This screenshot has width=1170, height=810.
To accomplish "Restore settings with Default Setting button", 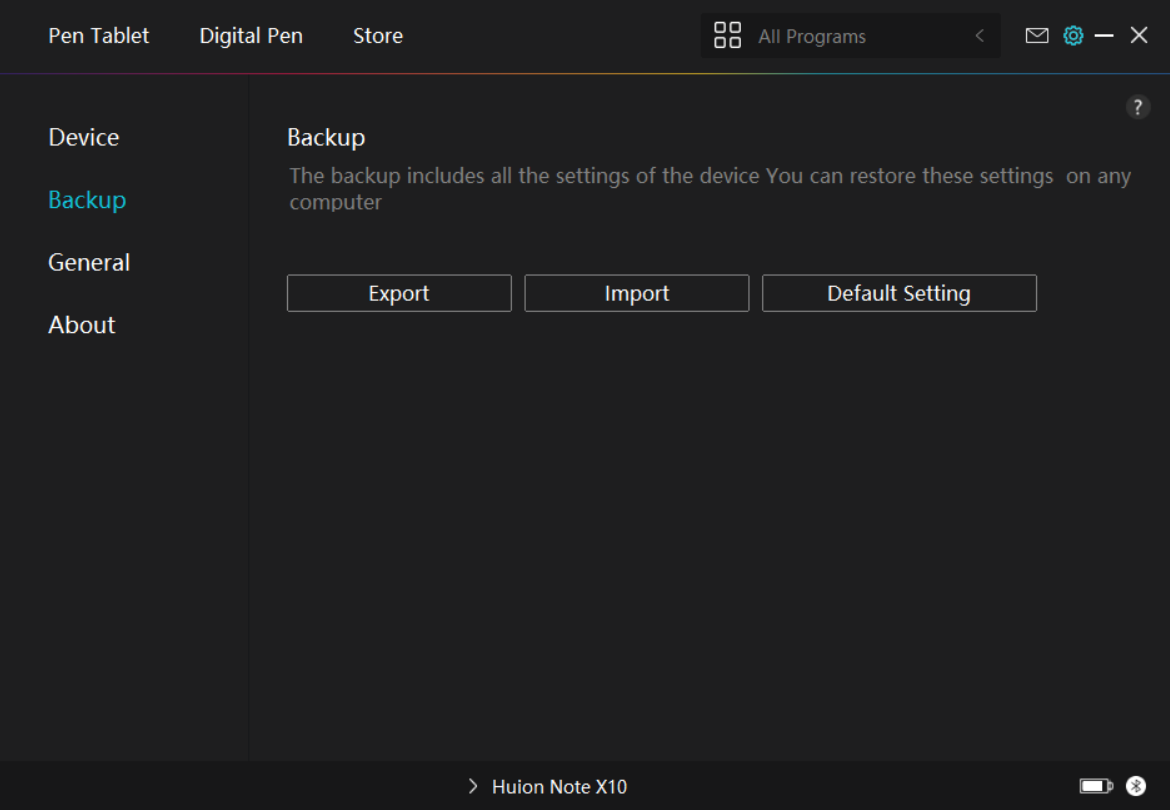I will pos(899,294).
